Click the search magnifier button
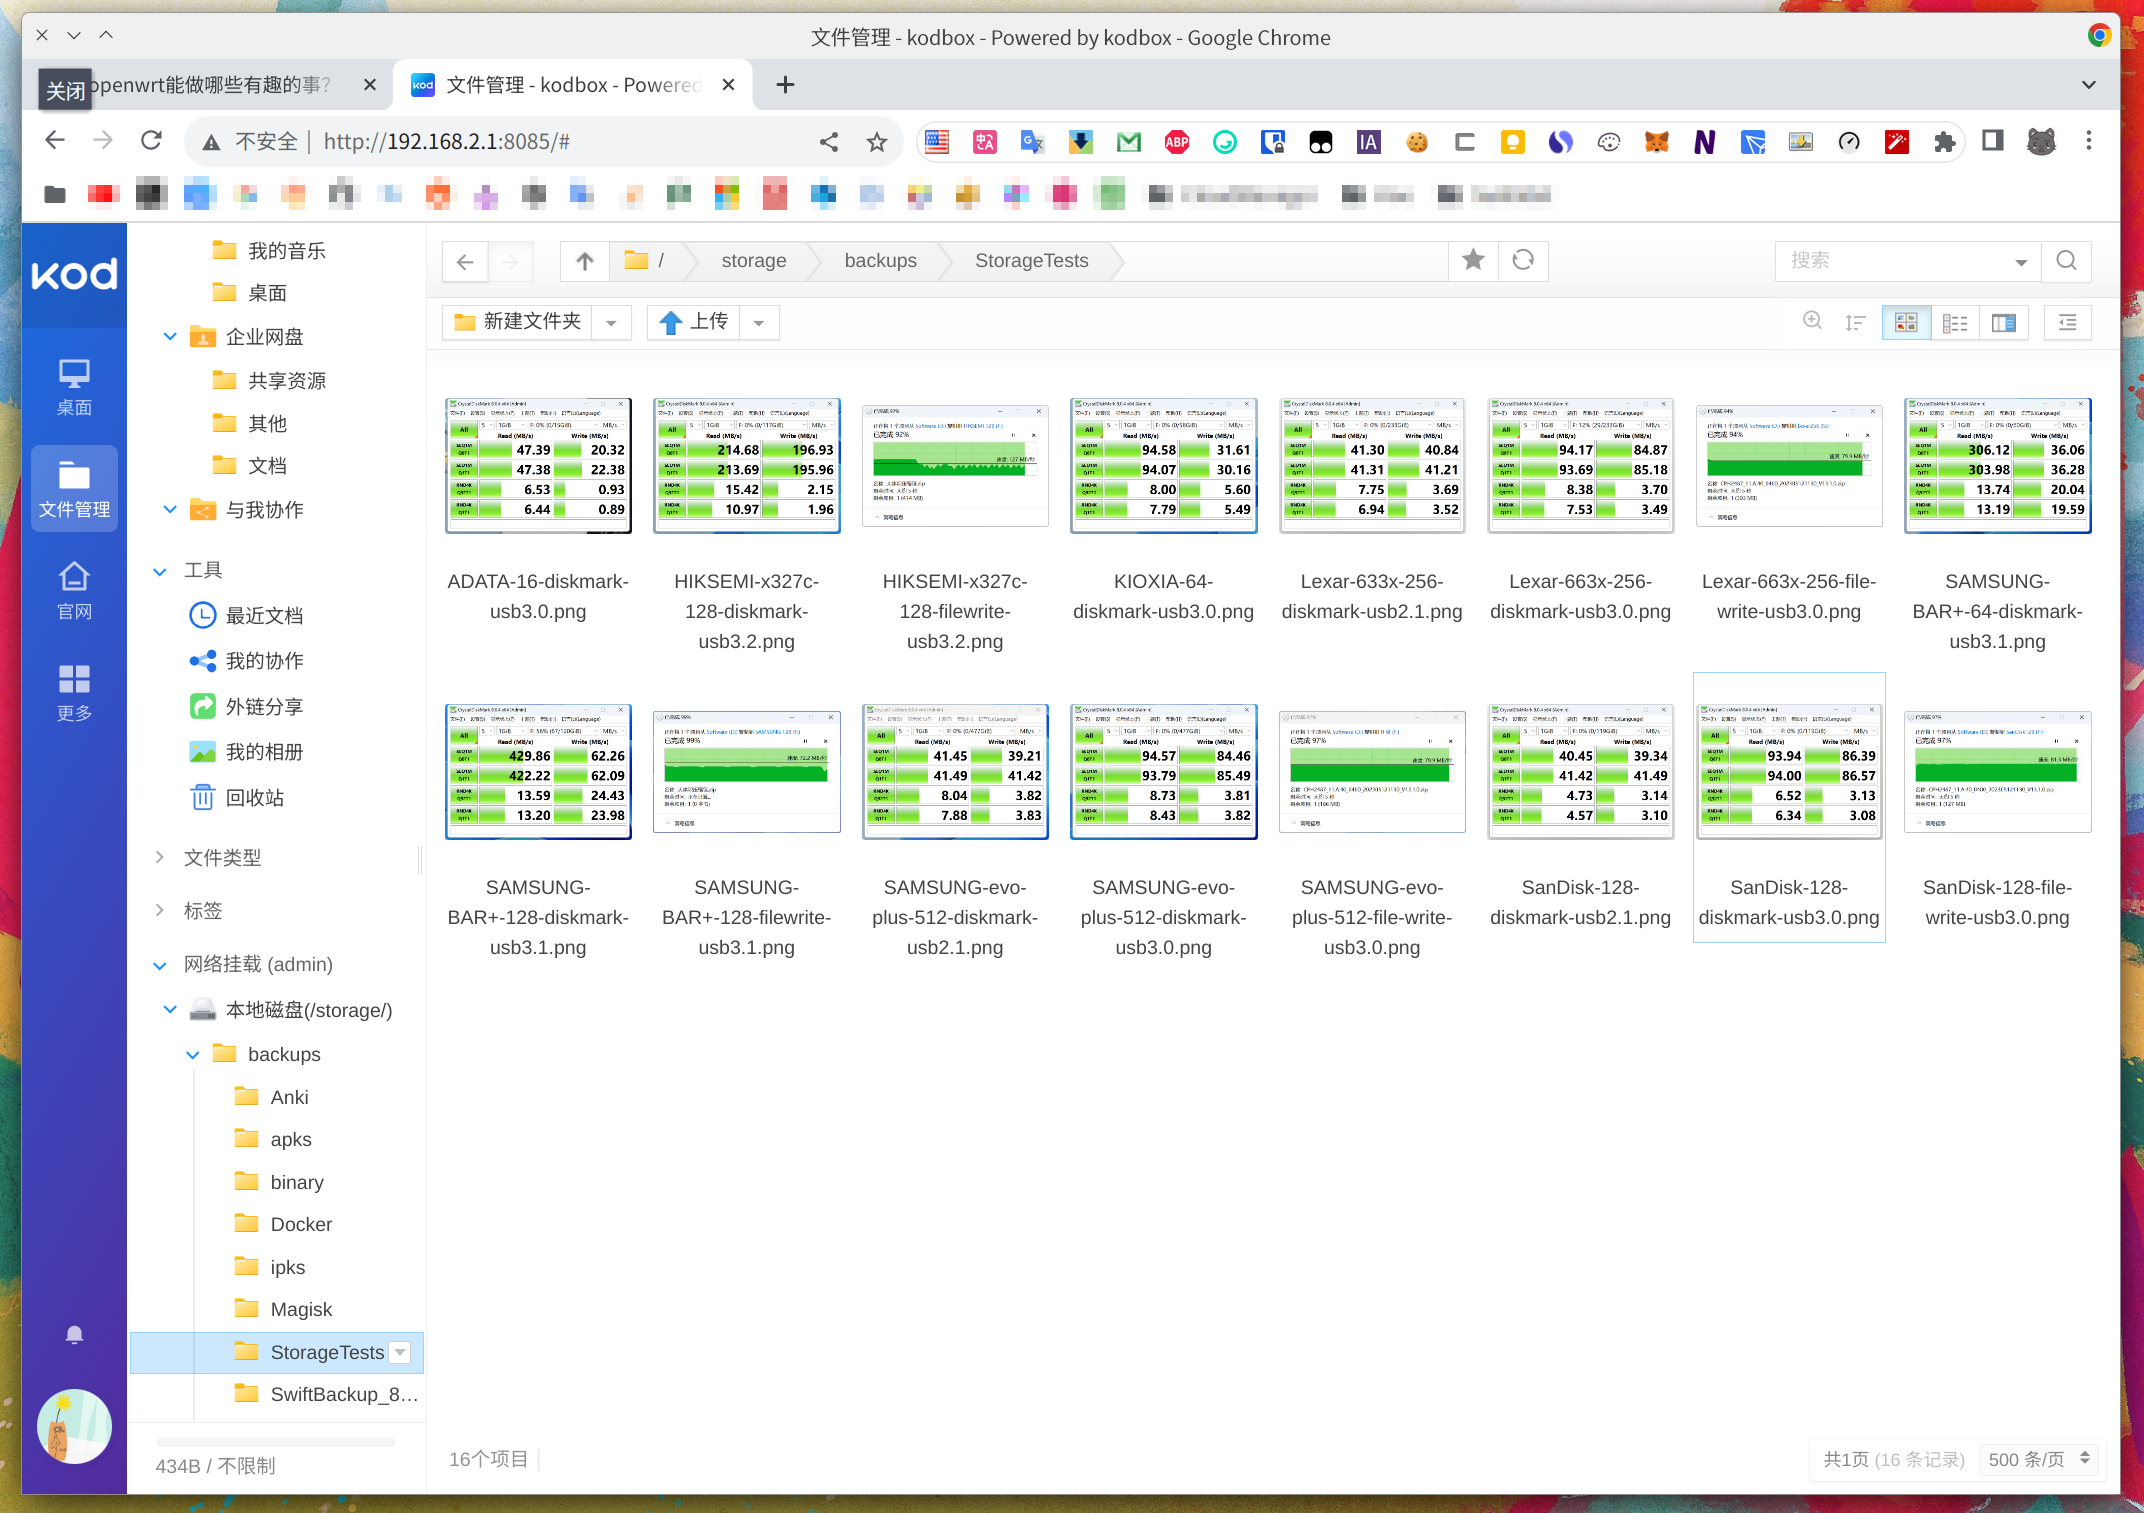2144x1513 pixels. [2066, 261]
